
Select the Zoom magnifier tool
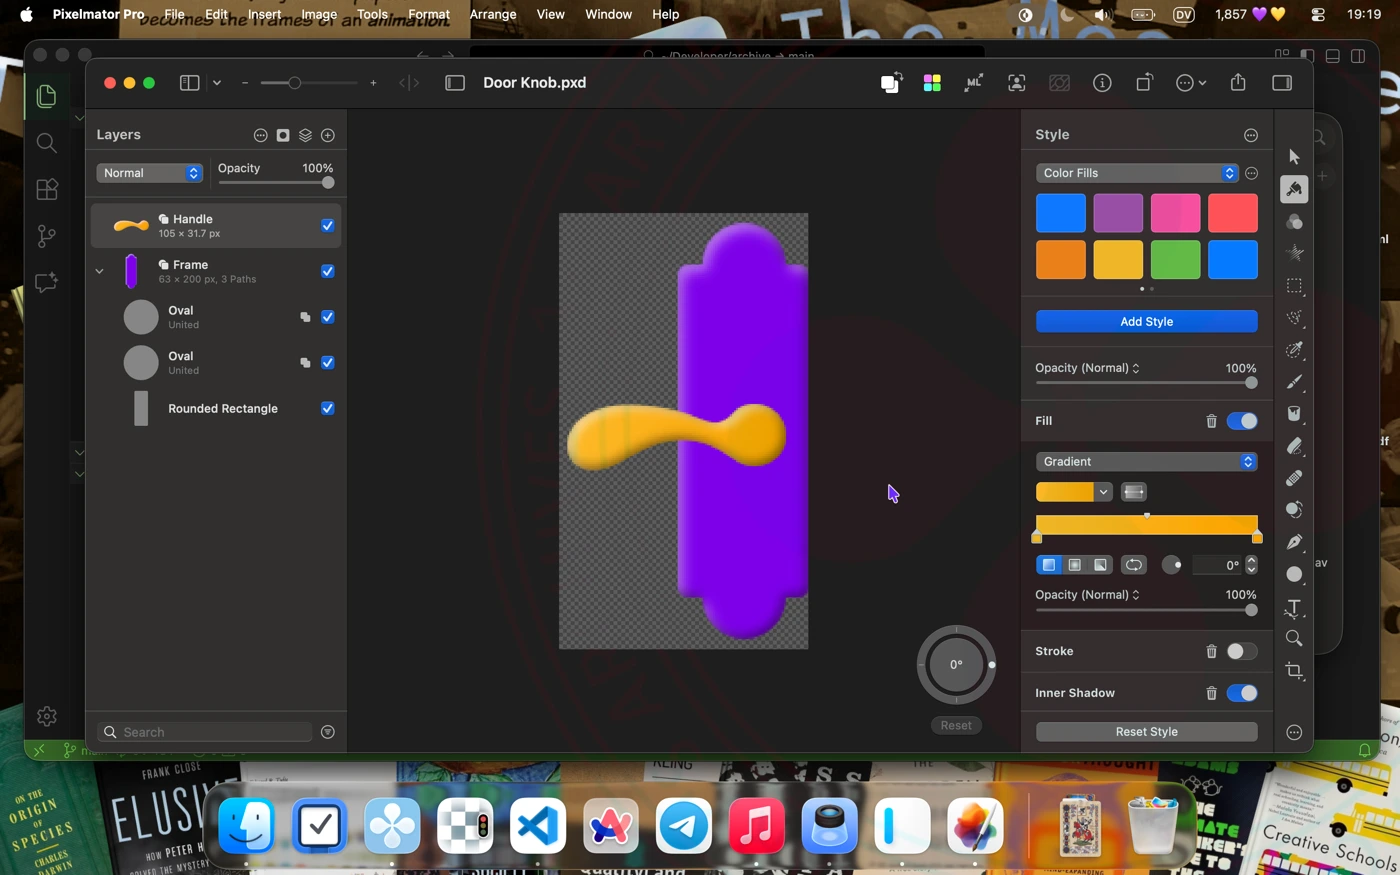point(1294,638)
